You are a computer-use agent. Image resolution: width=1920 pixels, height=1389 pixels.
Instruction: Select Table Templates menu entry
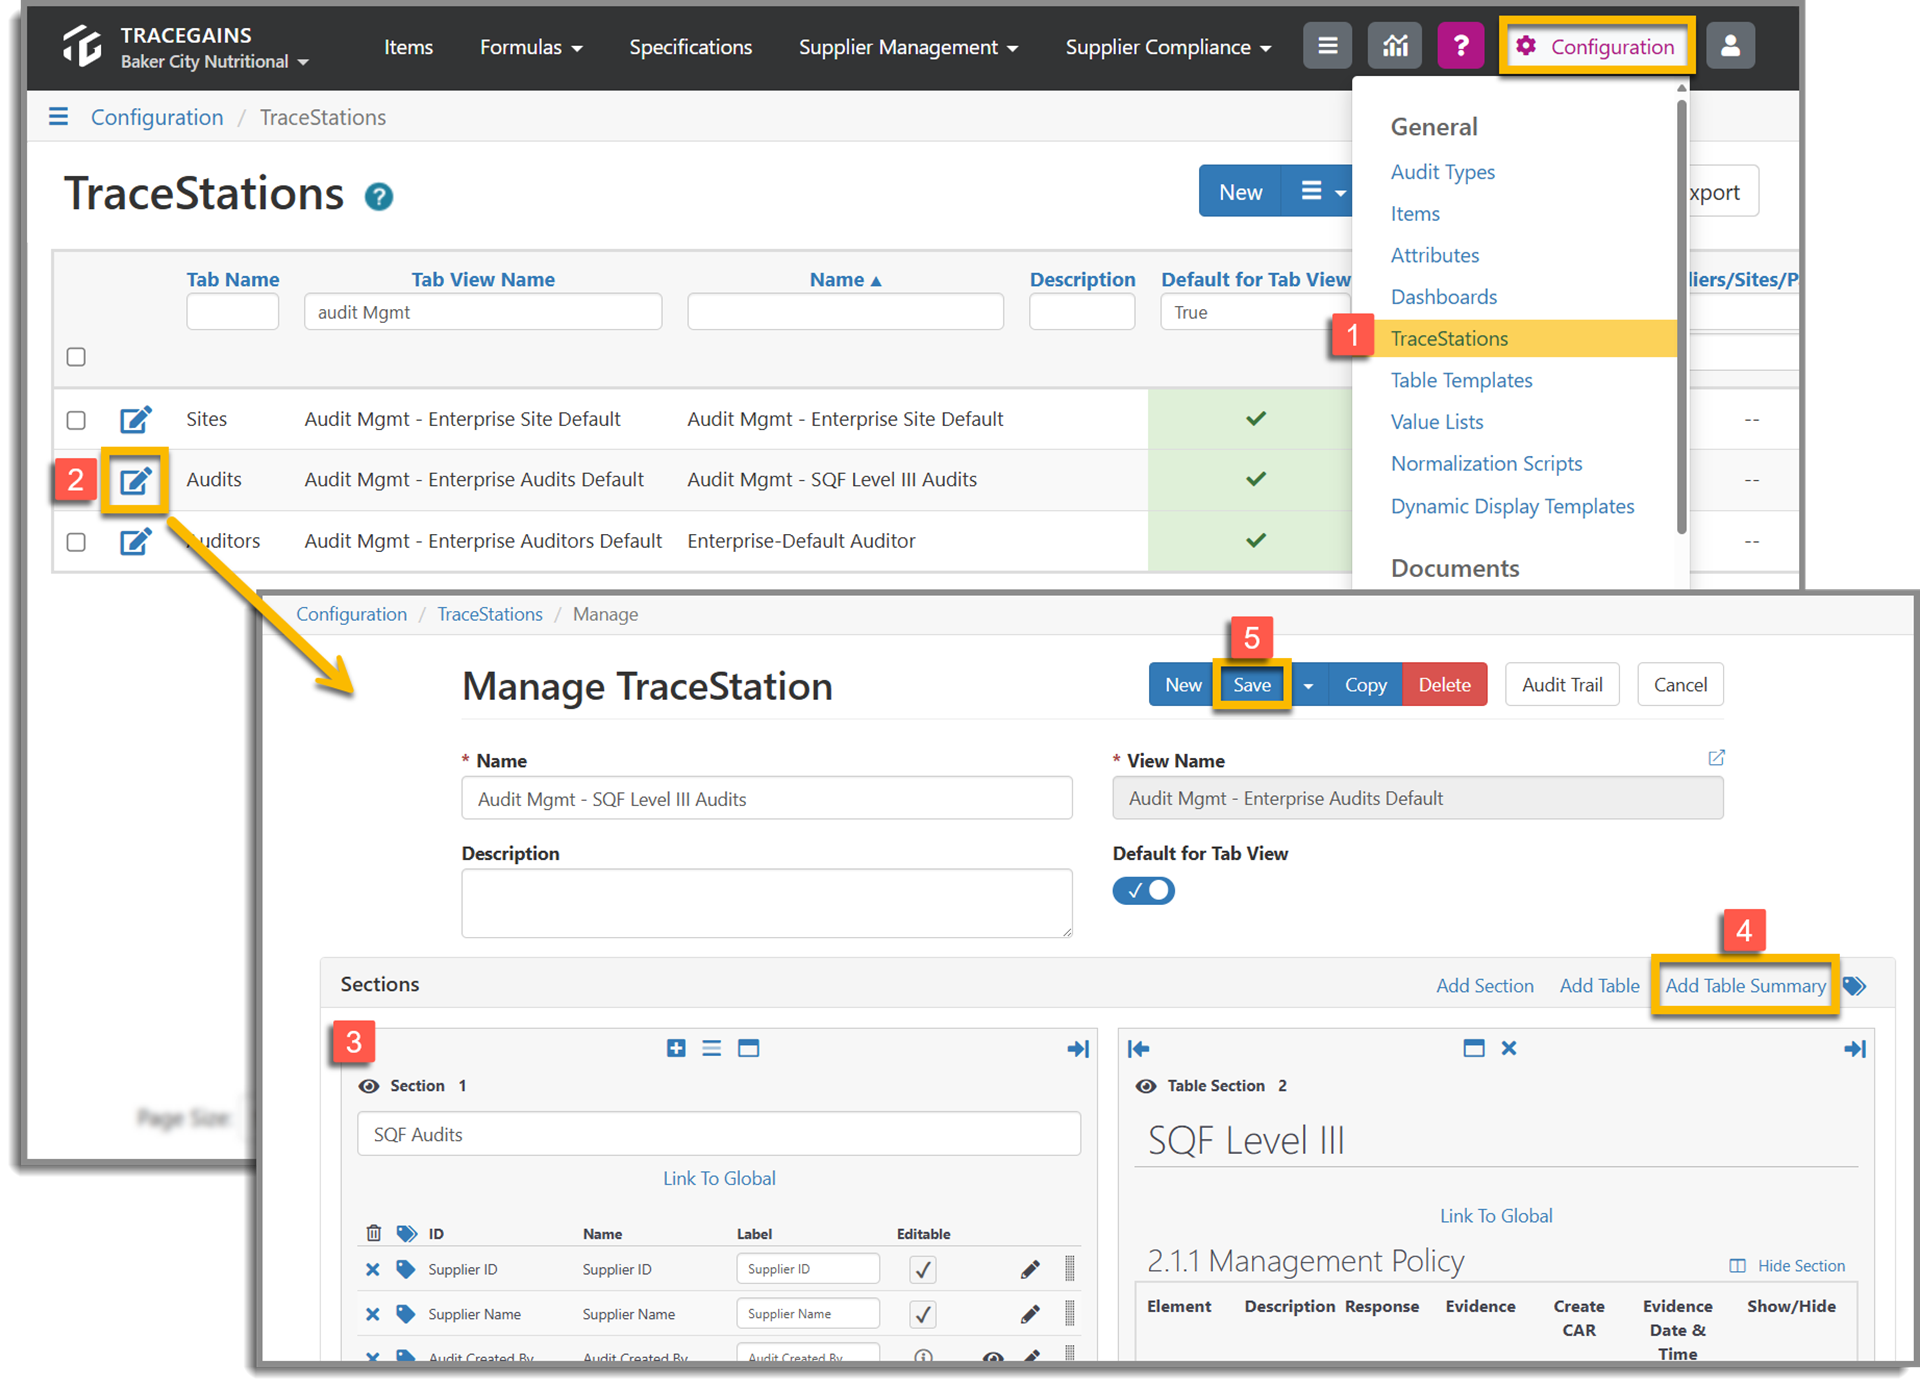point(1461,380)
